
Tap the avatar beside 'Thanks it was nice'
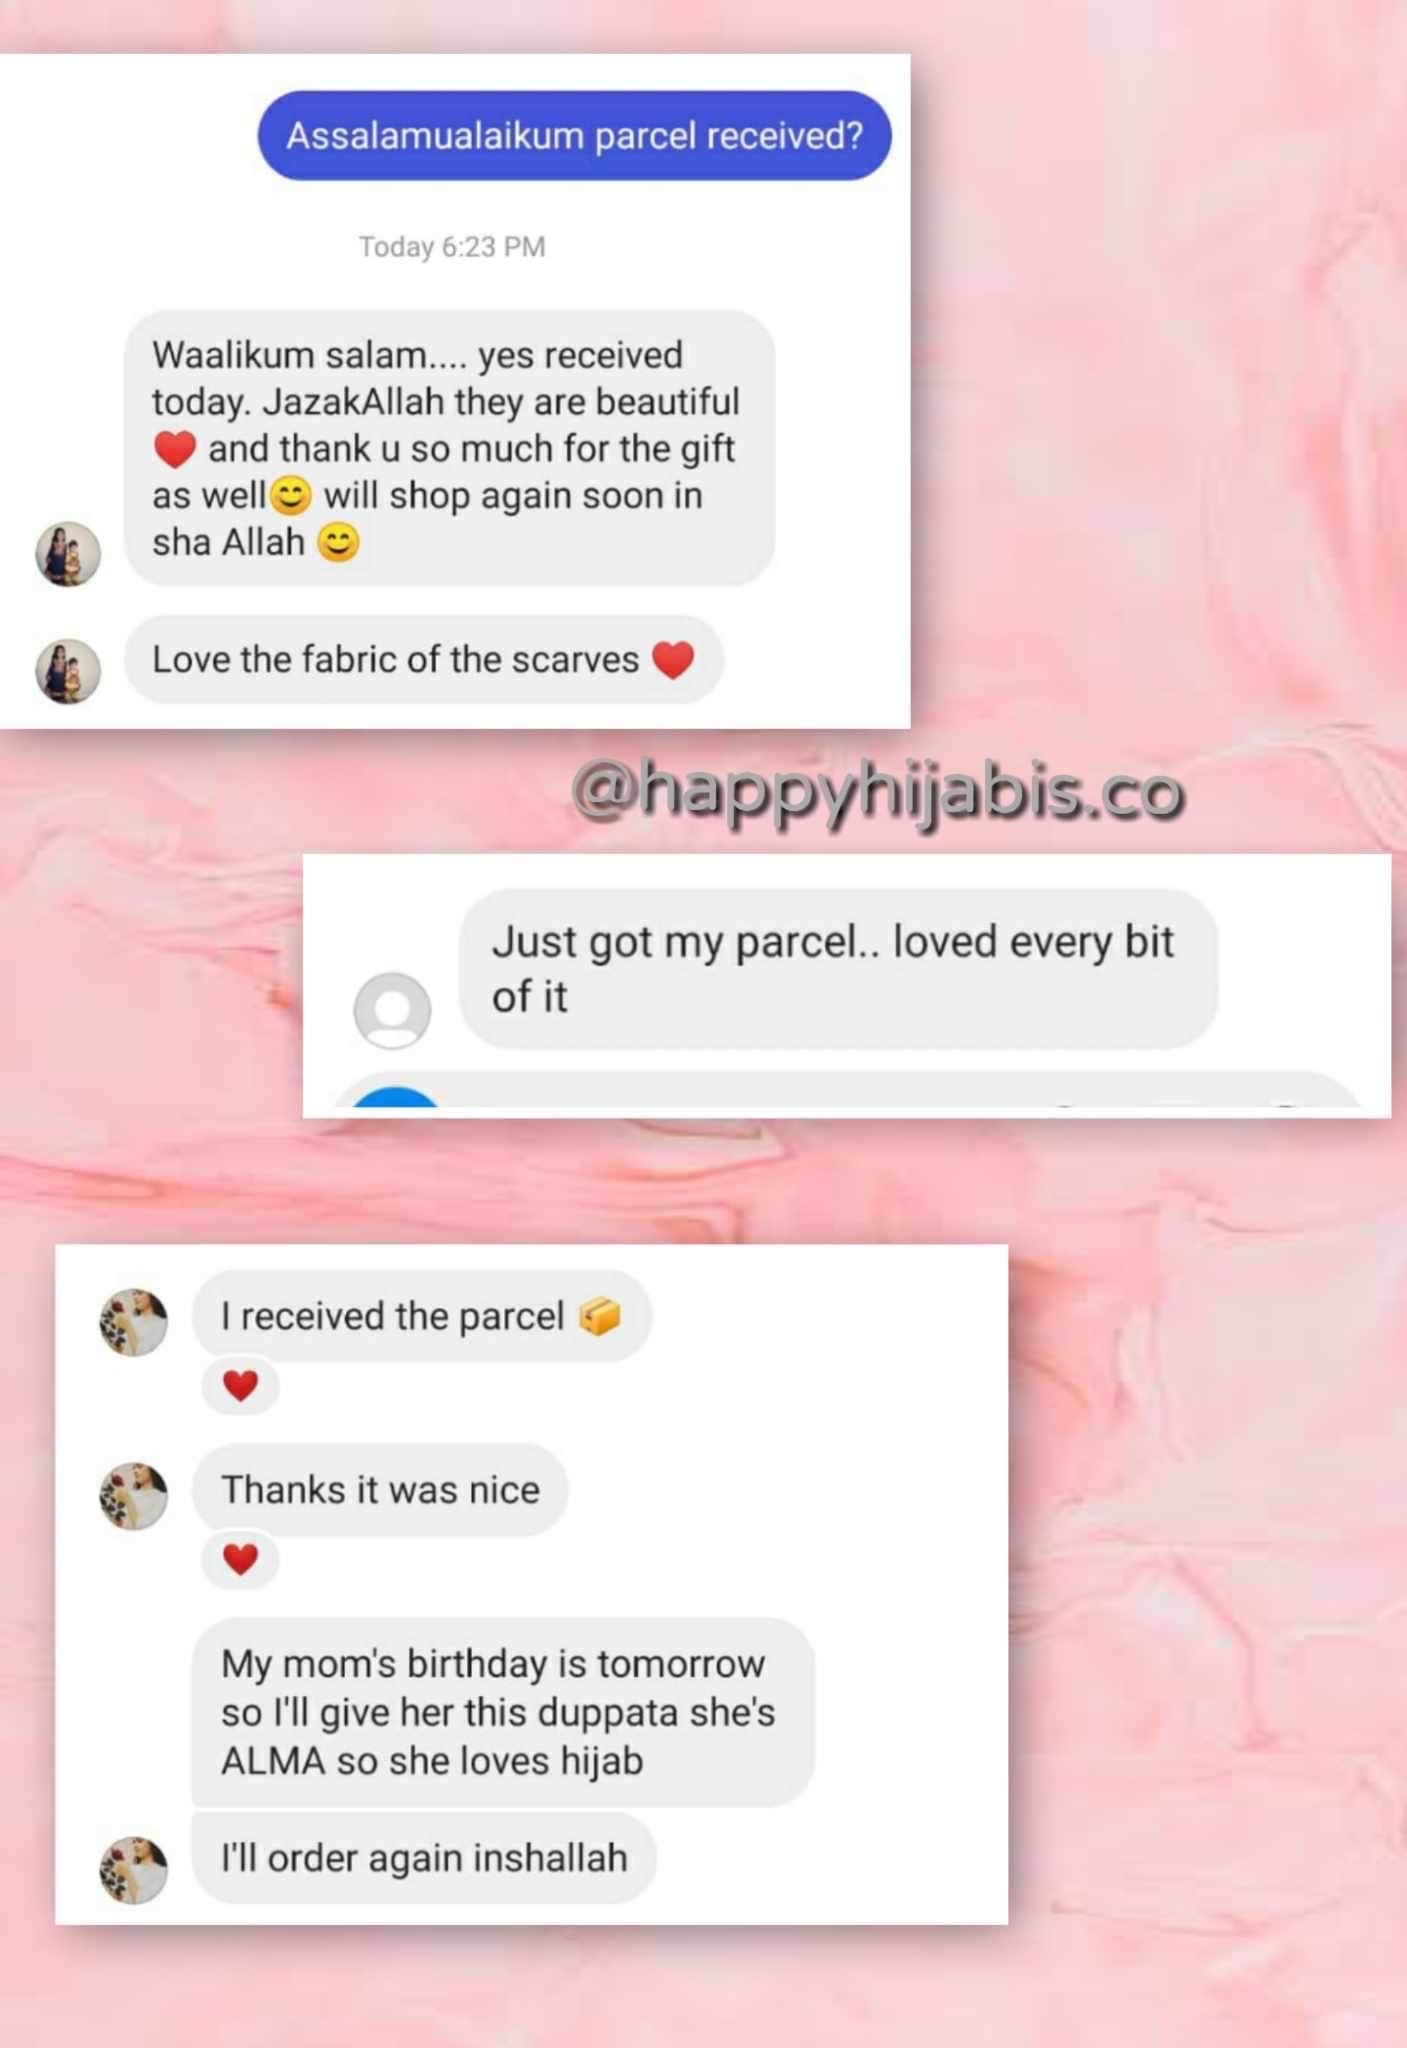tap(134, 1495)
